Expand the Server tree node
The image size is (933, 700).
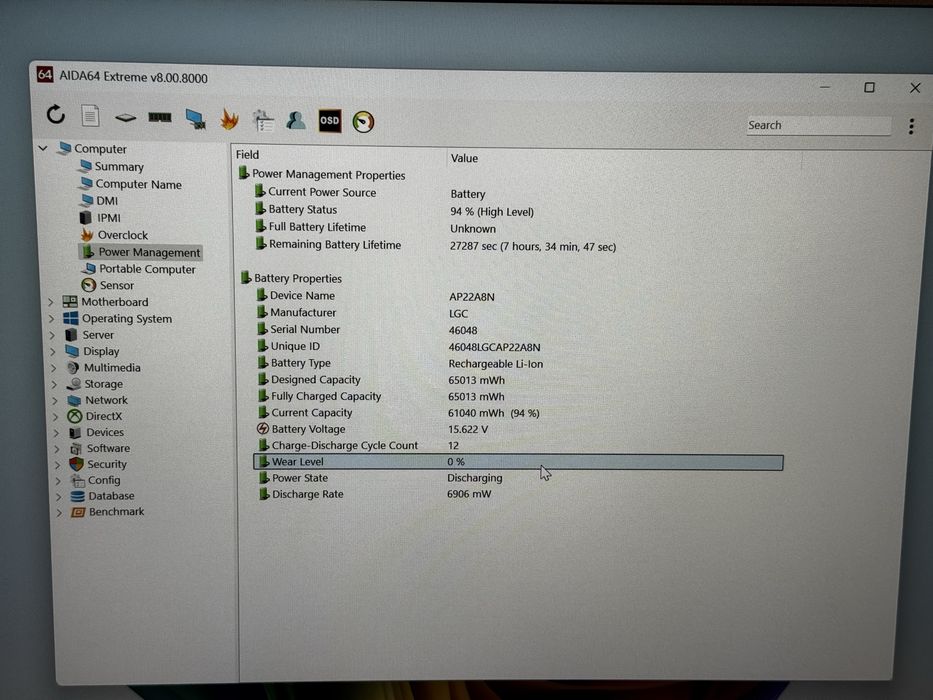[52, 335]
